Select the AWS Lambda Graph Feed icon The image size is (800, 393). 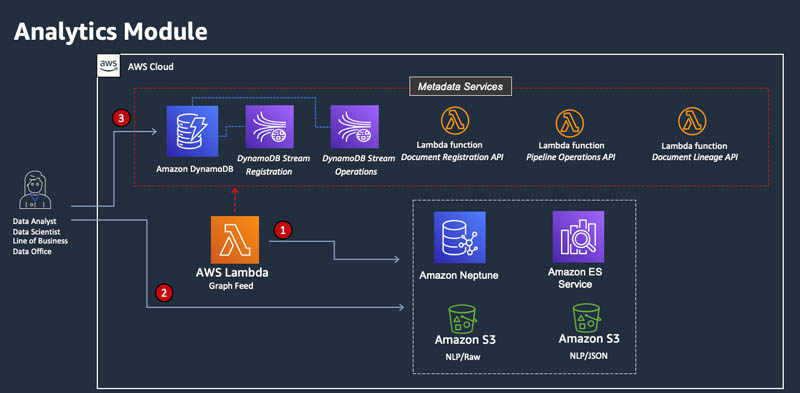click(x=235, y=240)
